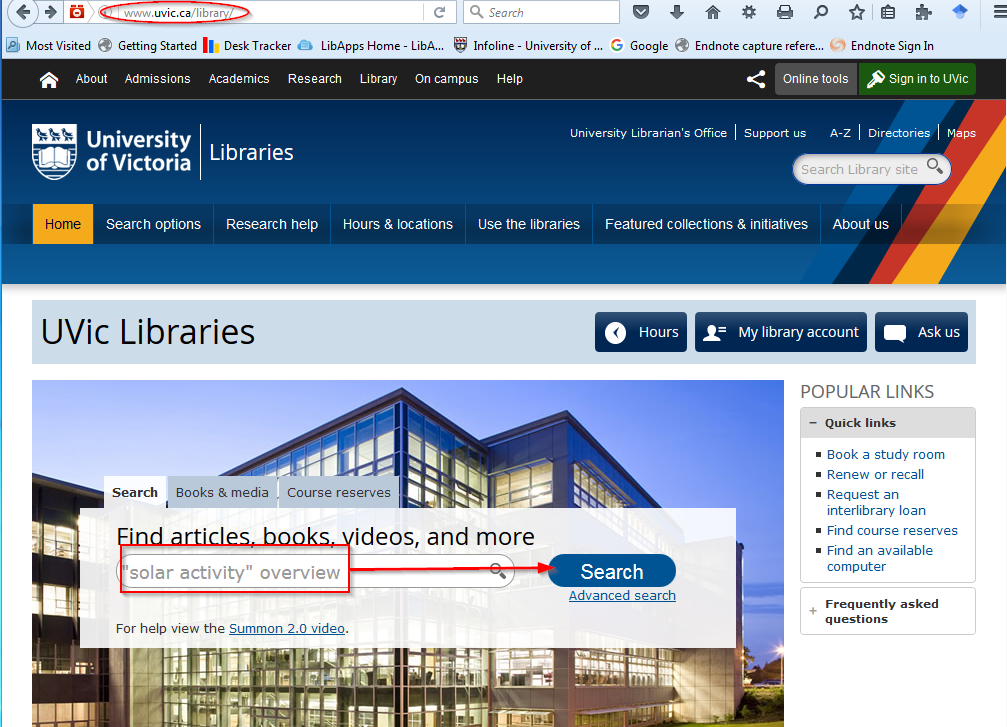The height and width of the screenshot is (727, 1007).
Task: Open the Search options menu
Action: 153,224
